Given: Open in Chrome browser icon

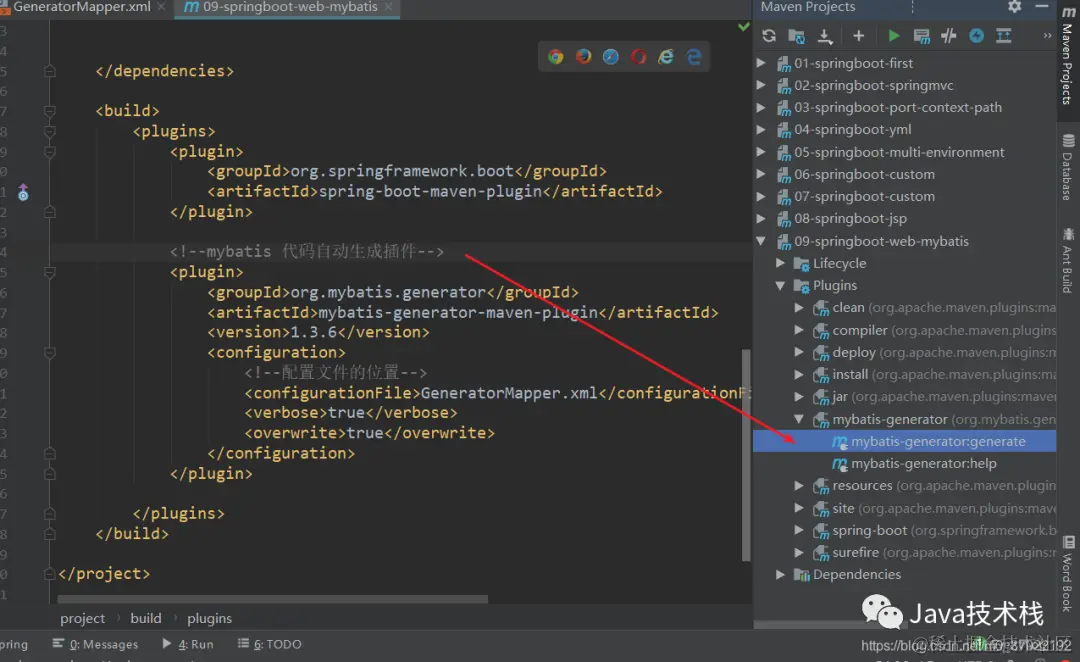Looking at the screenshot, I should (556, 56).
